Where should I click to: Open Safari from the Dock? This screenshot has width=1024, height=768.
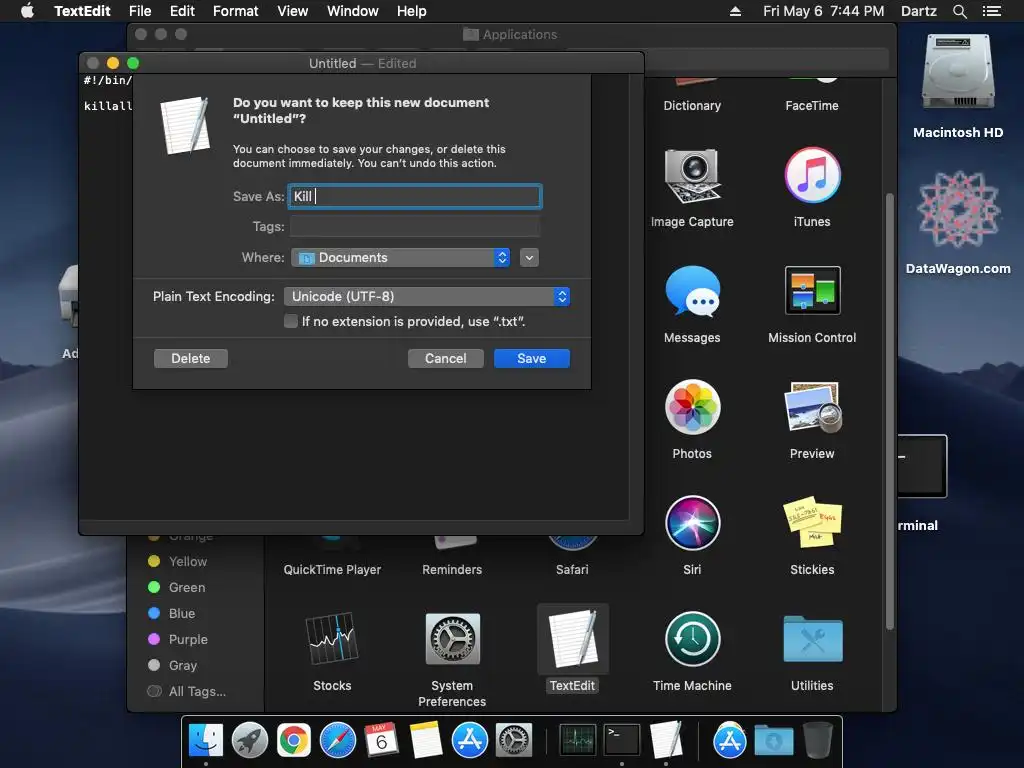[x=338, y=740]
